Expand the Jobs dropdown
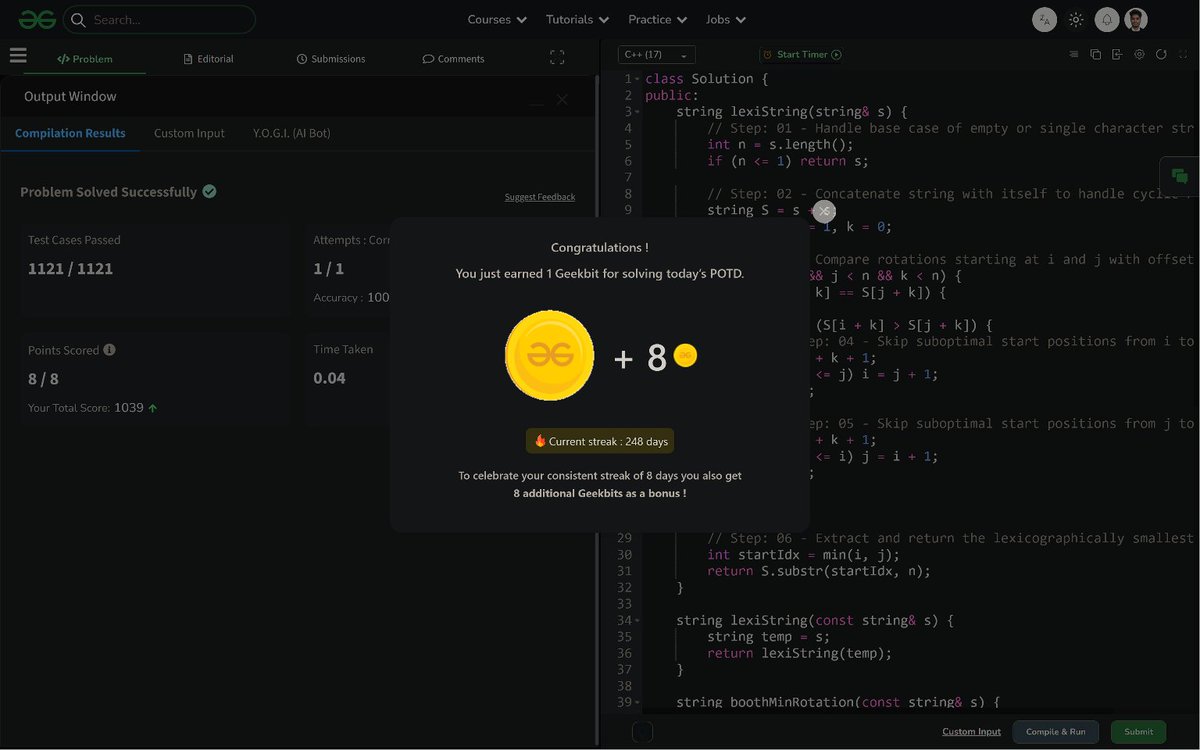The height and width of the screenshot is (750, 1200). [726, 19]
